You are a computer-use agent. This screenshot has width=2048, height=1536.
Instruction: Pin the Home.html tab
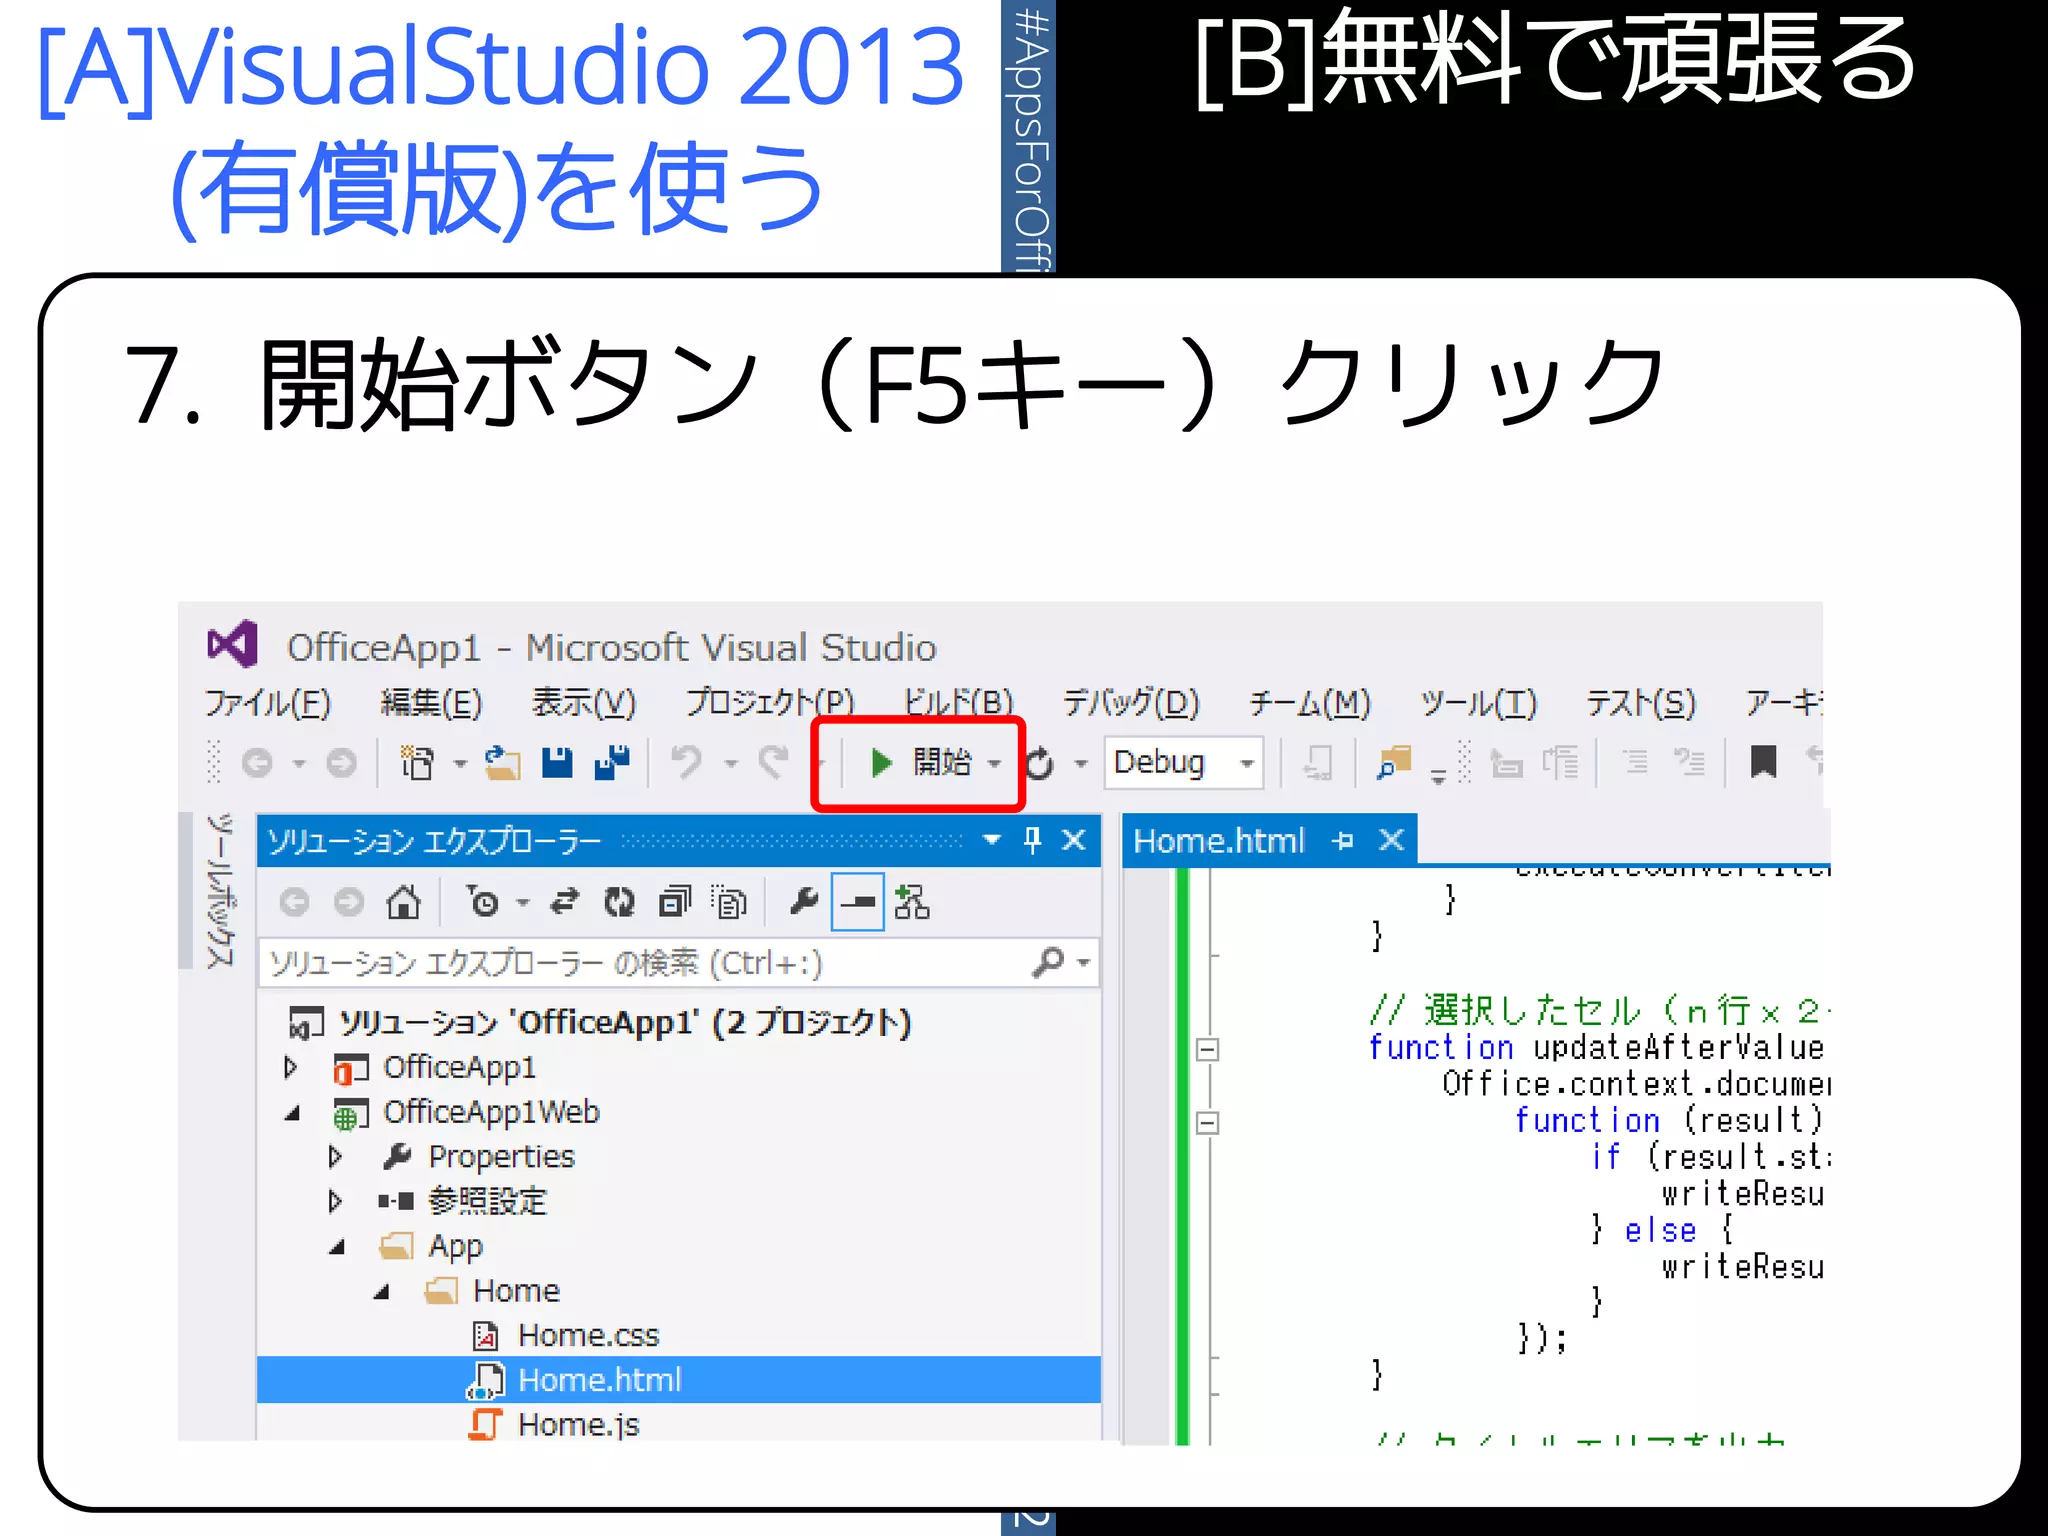[1344, 841]
